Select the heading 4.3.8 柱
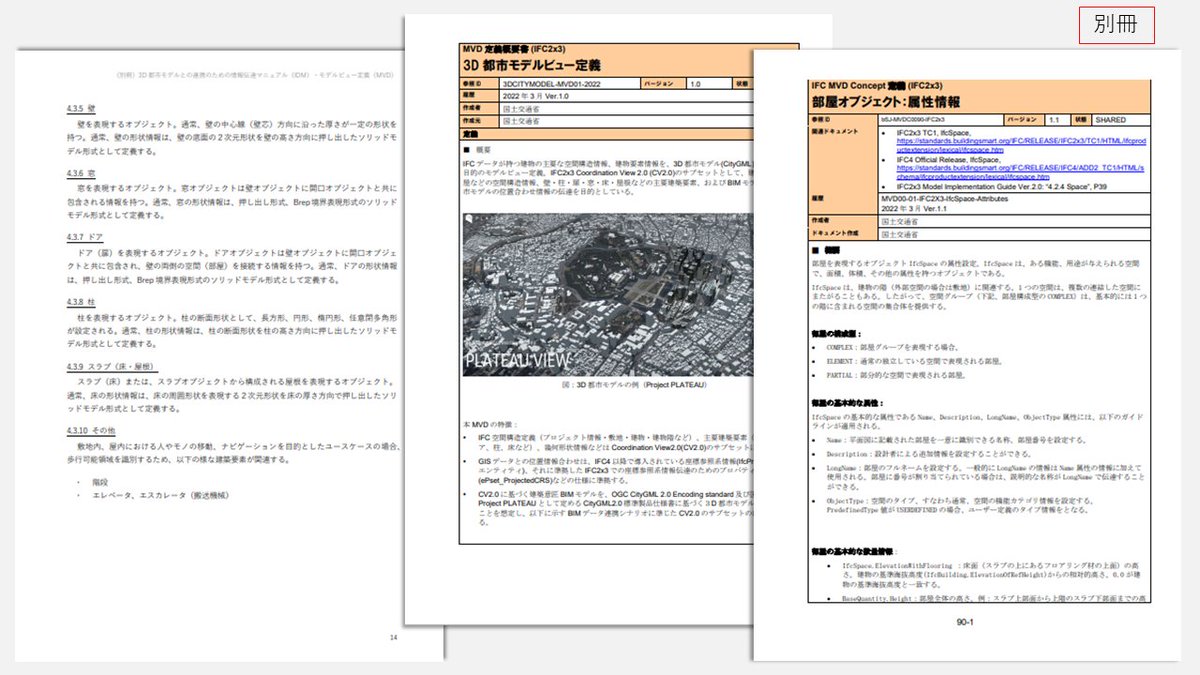The width and height of the screenshot is (1200, 675). (x=80, y=302)
